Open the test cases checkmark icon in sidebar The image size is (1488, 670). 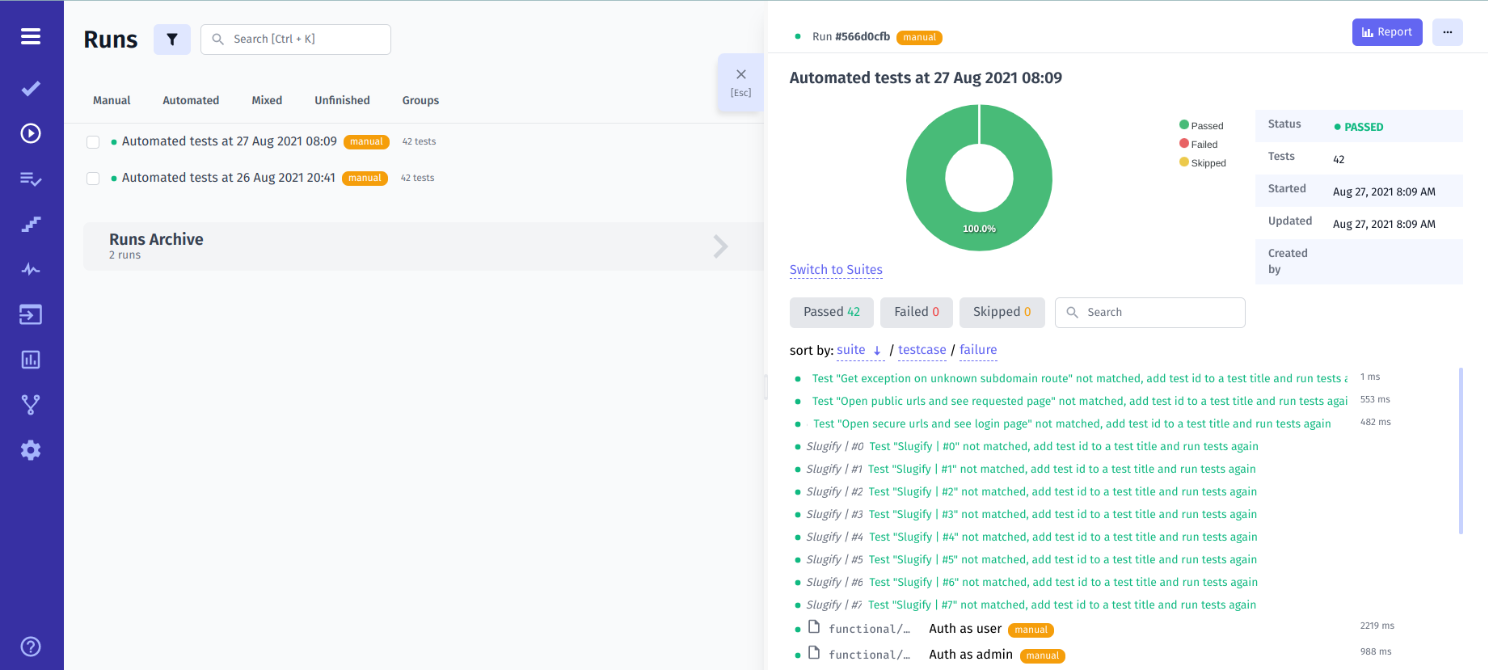click(30, 88)
